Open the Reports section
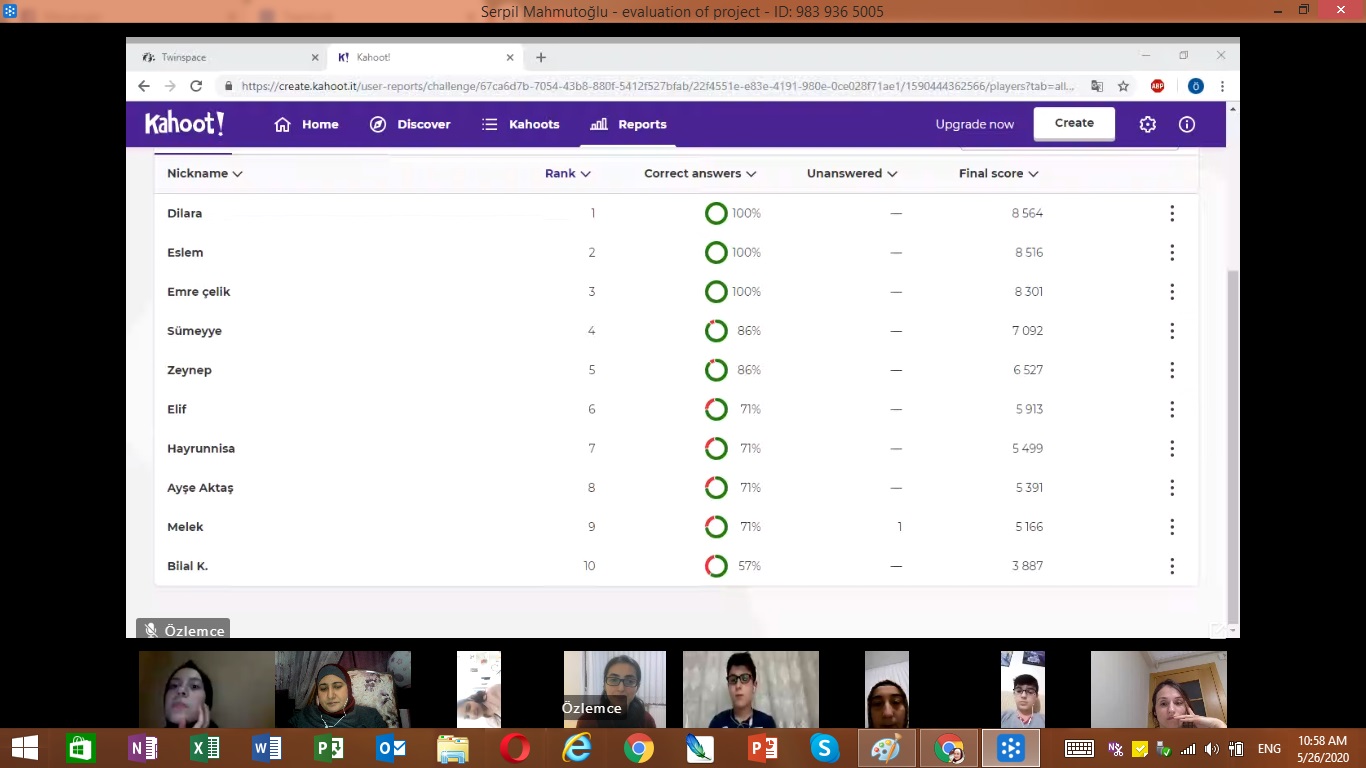The width and height of the screenshot is (1366, 768). 628,124
